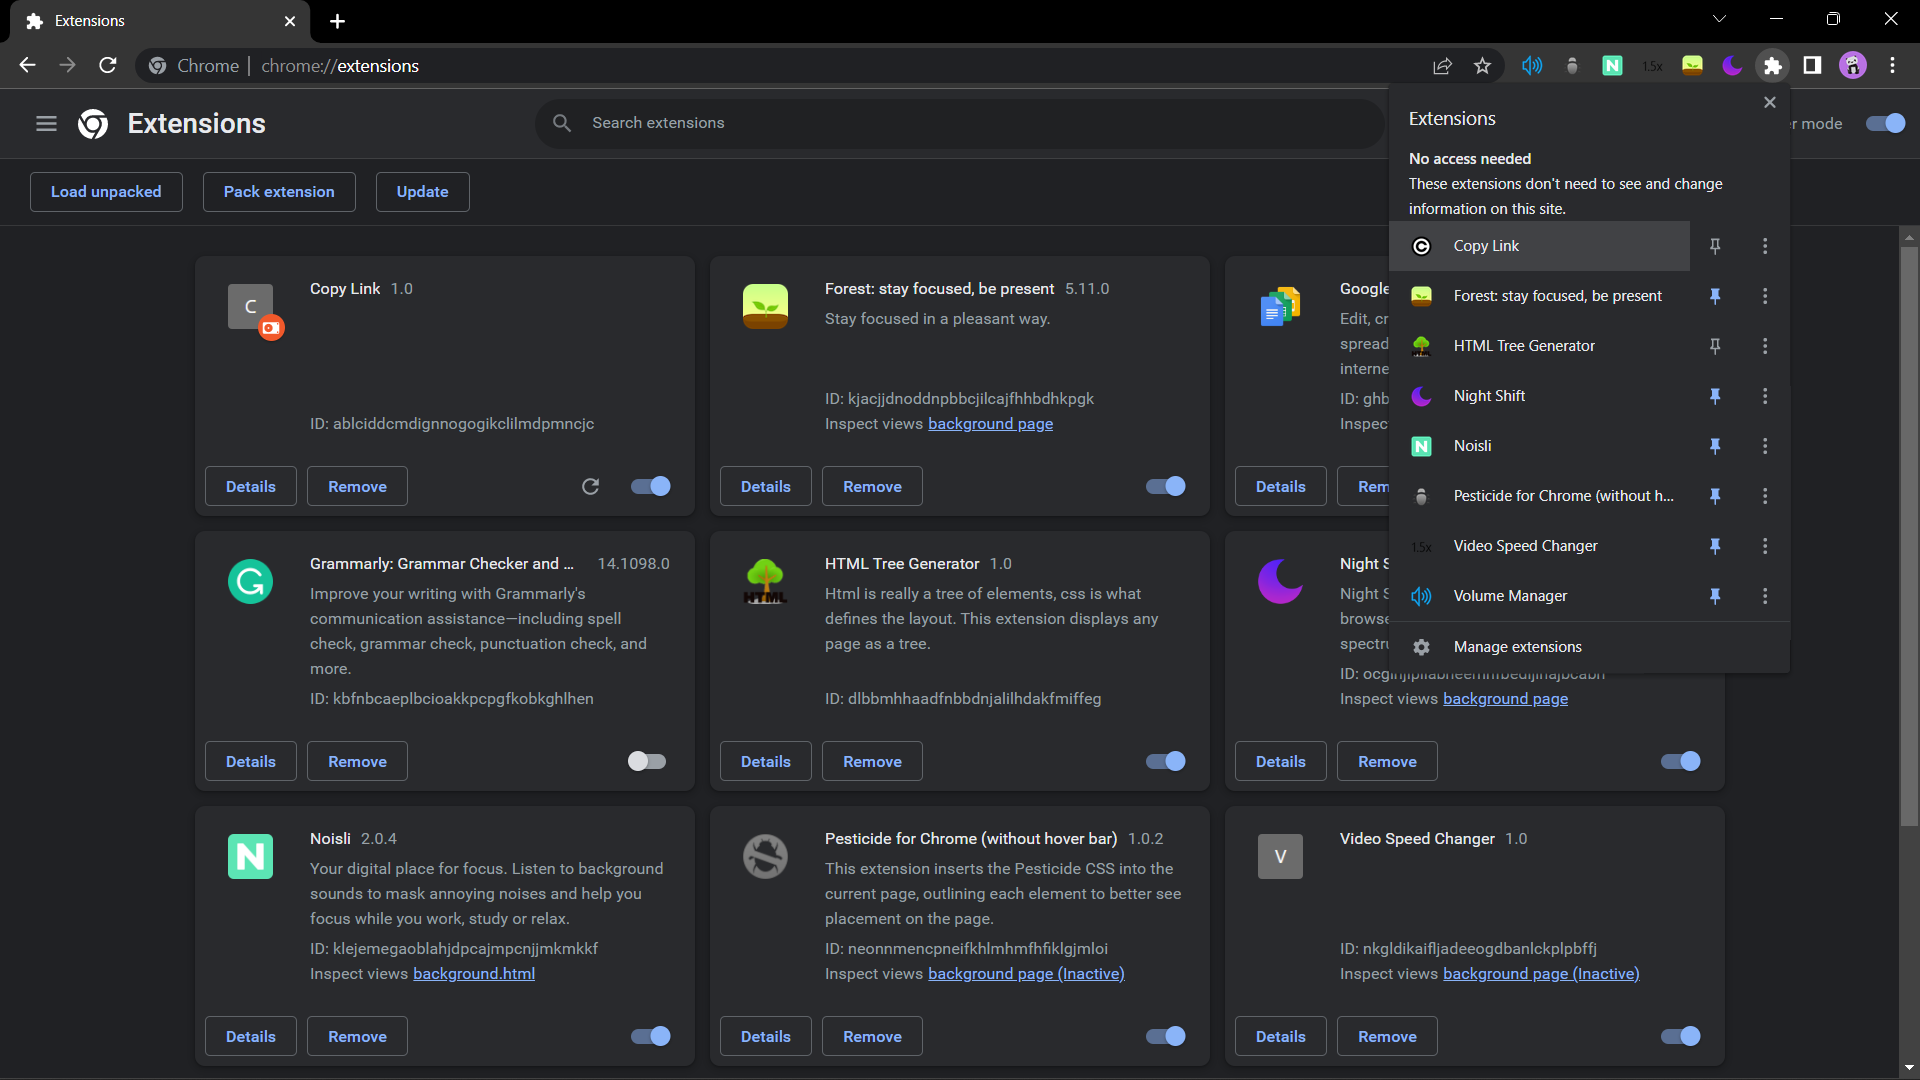Viewport: 1920px width, 1080px height.
Task: Unpin Noisli from the toolbar
Action: pyautogui.click(x=1715, y=446)
